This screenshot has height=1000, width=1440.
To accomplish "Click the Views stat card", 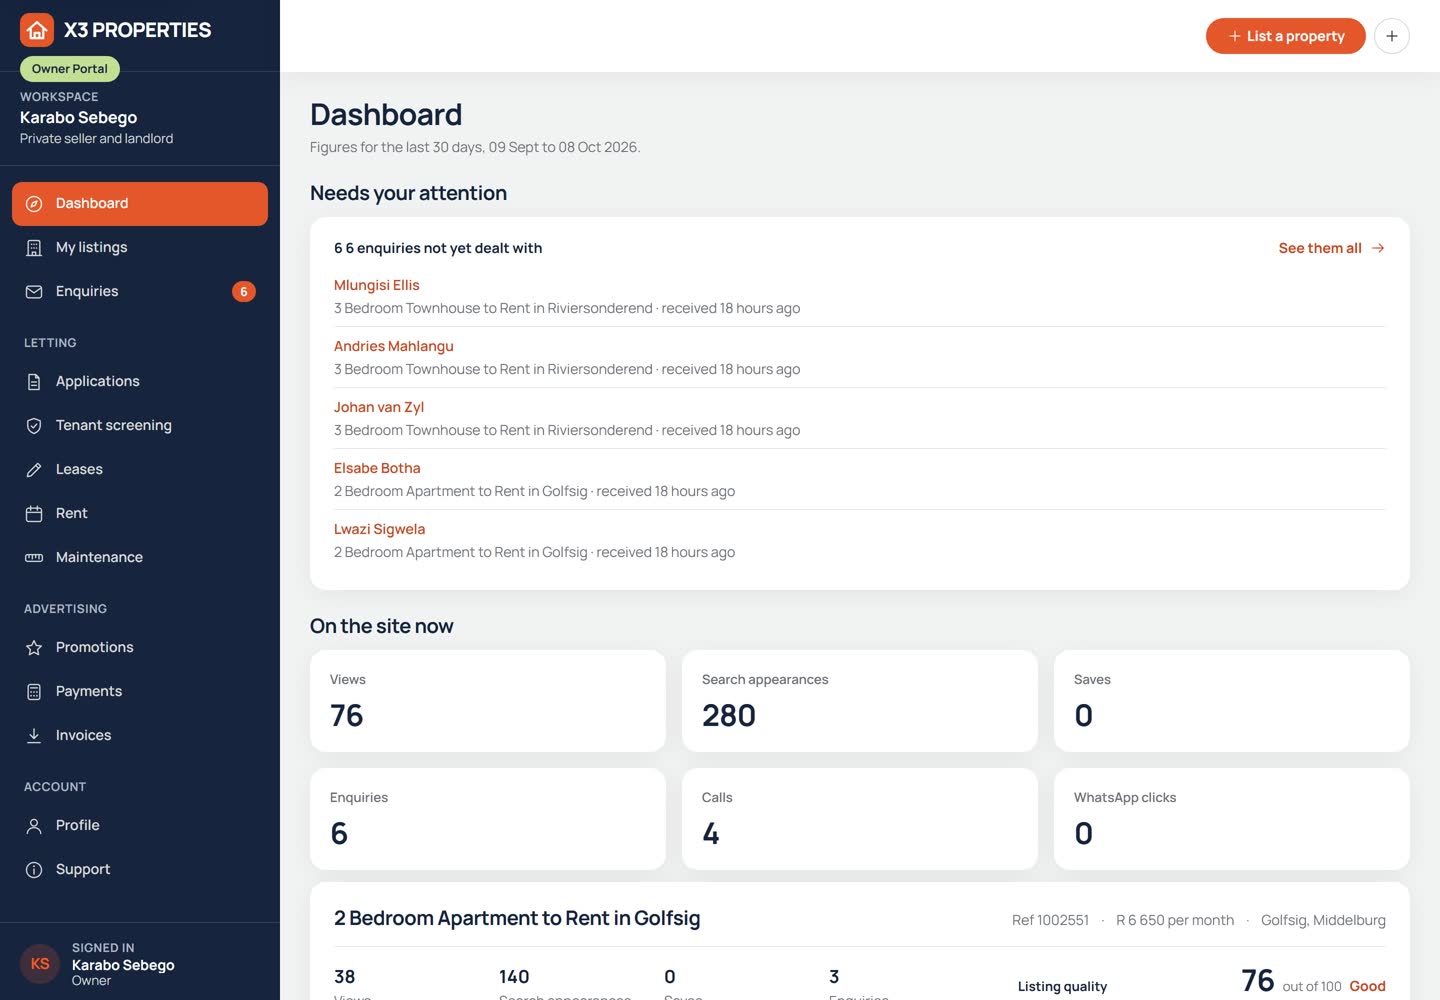I will click(x=488, y=701).
